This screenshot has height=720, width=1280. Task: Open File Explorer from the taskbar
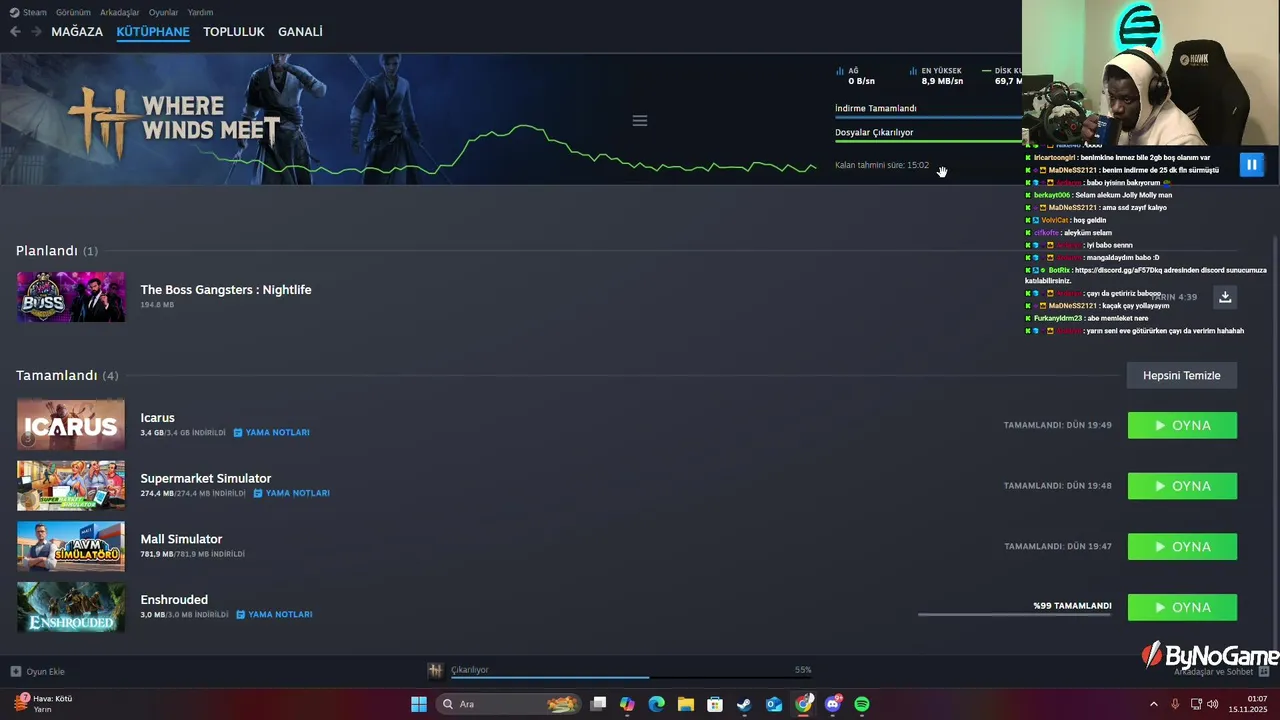click(686, 704)
